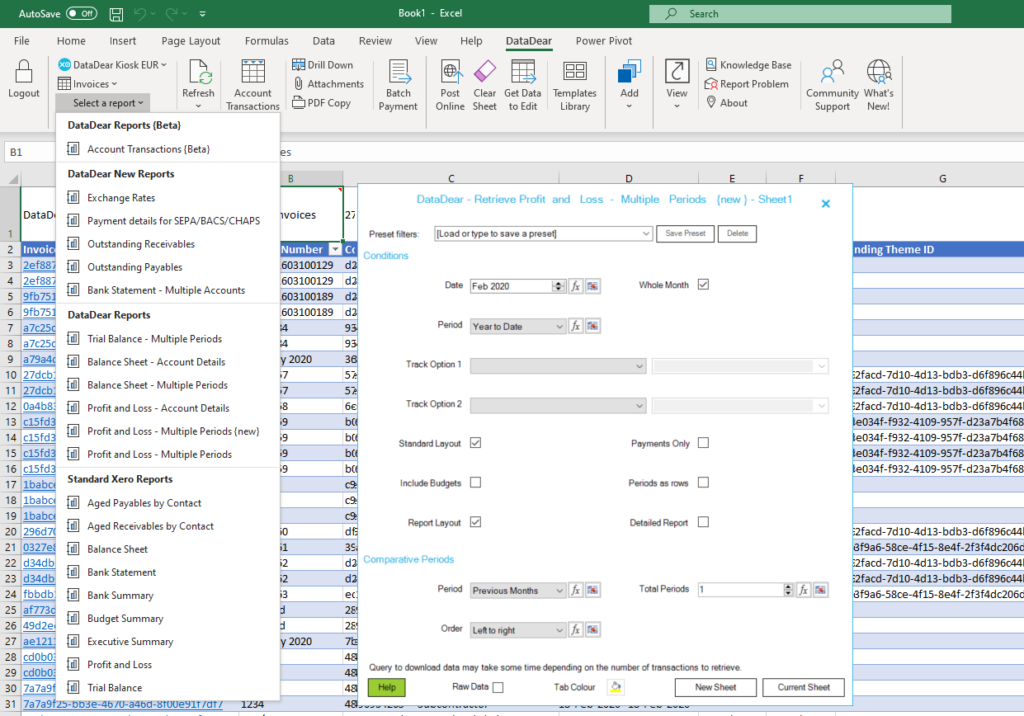
Task: Open the Track Option 2 dropdown
Action: [558, 406]
